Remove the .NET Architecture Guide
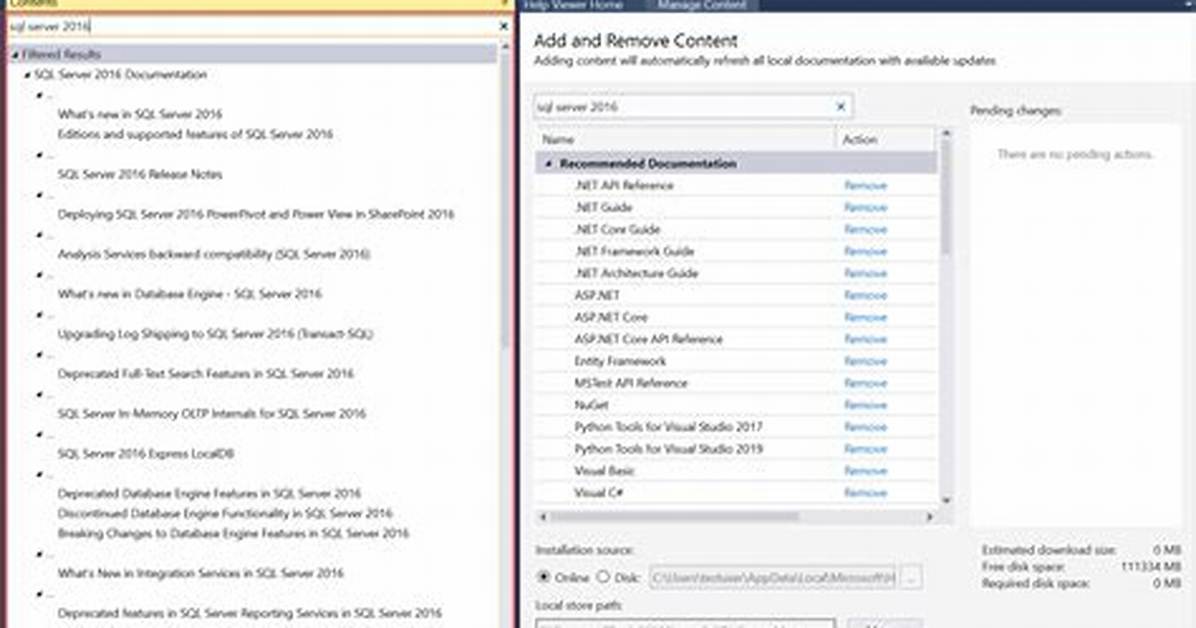The image size is (1196, 628). [x=865, y=273]
